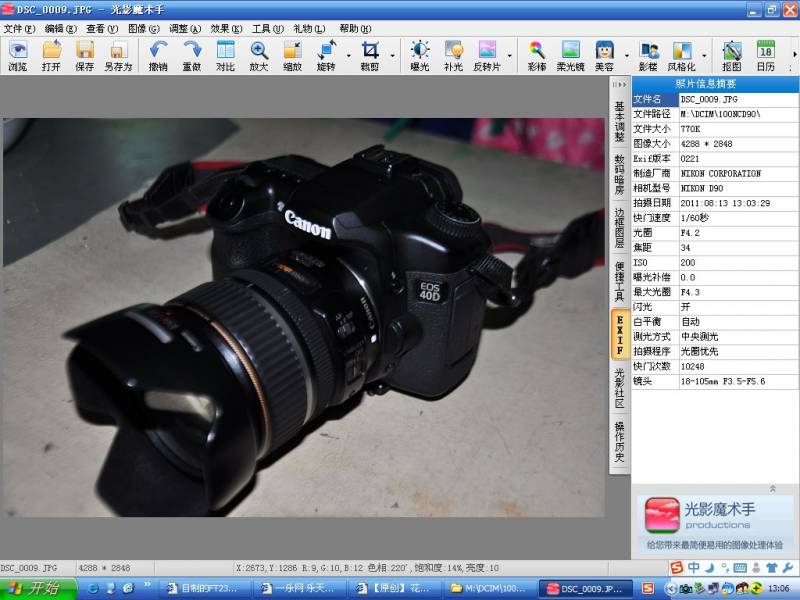Open the 日历 calendar tool
Screen dimensions: 800x600
click(x=765, y=56)
